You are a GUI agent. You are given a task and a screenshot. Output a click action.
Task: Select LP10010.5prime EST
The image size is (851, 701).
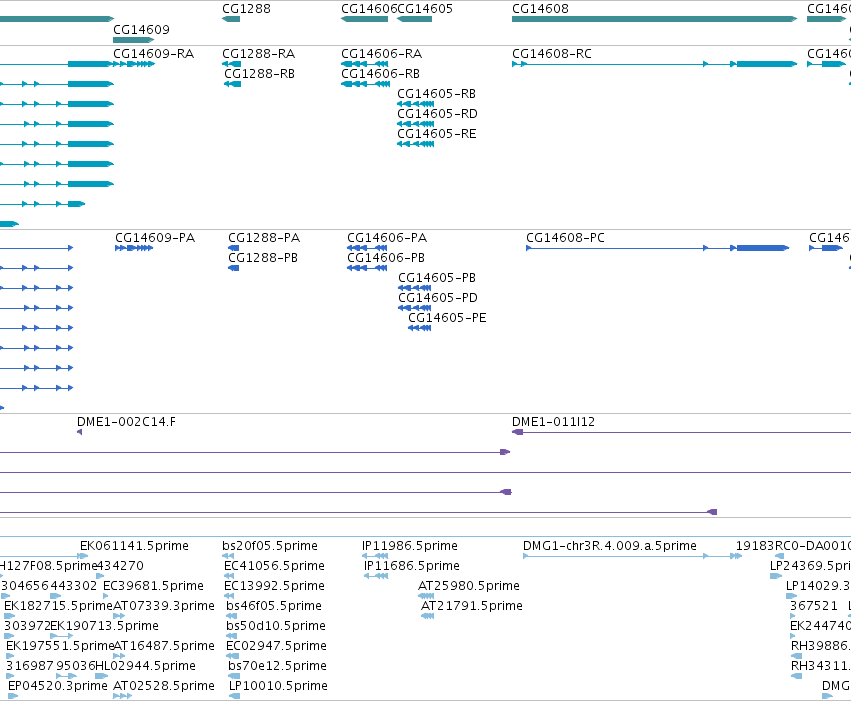[x=234, y=697]
